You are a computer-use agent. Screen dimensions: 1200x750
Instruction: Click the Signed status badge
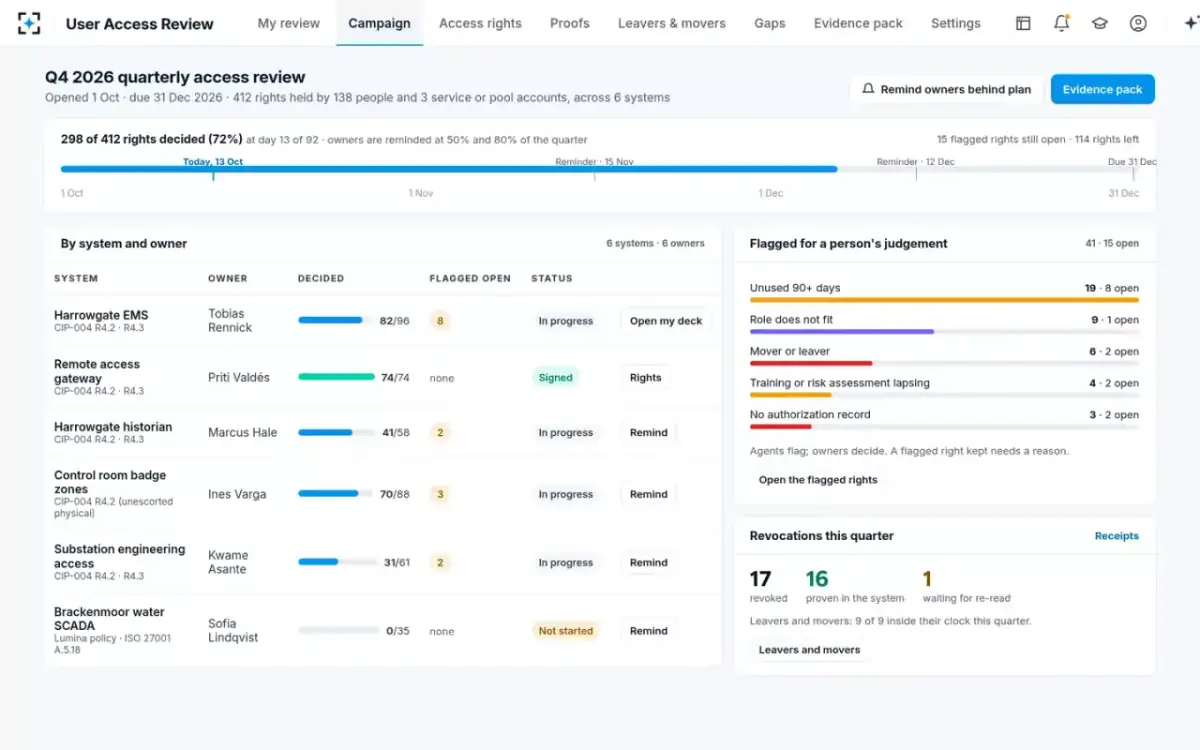(x=555, y=377)
